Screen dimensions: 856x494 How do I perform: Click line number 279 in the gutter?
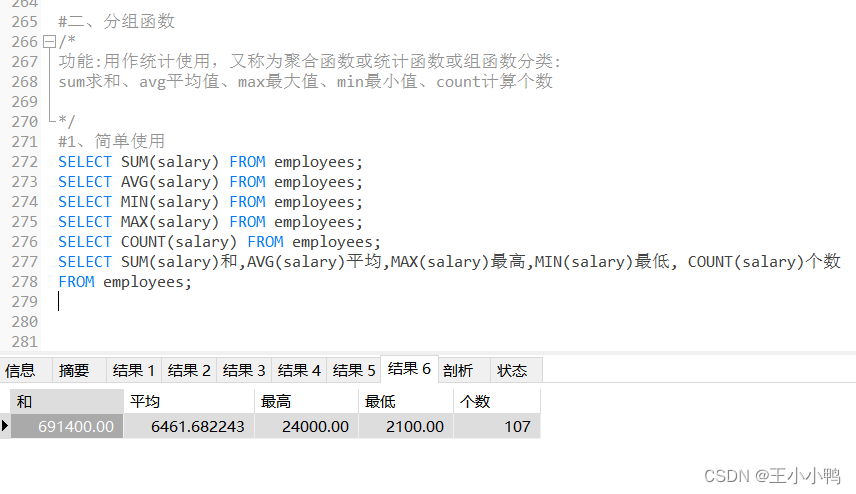pyautogui.click(x=25, y=301)
